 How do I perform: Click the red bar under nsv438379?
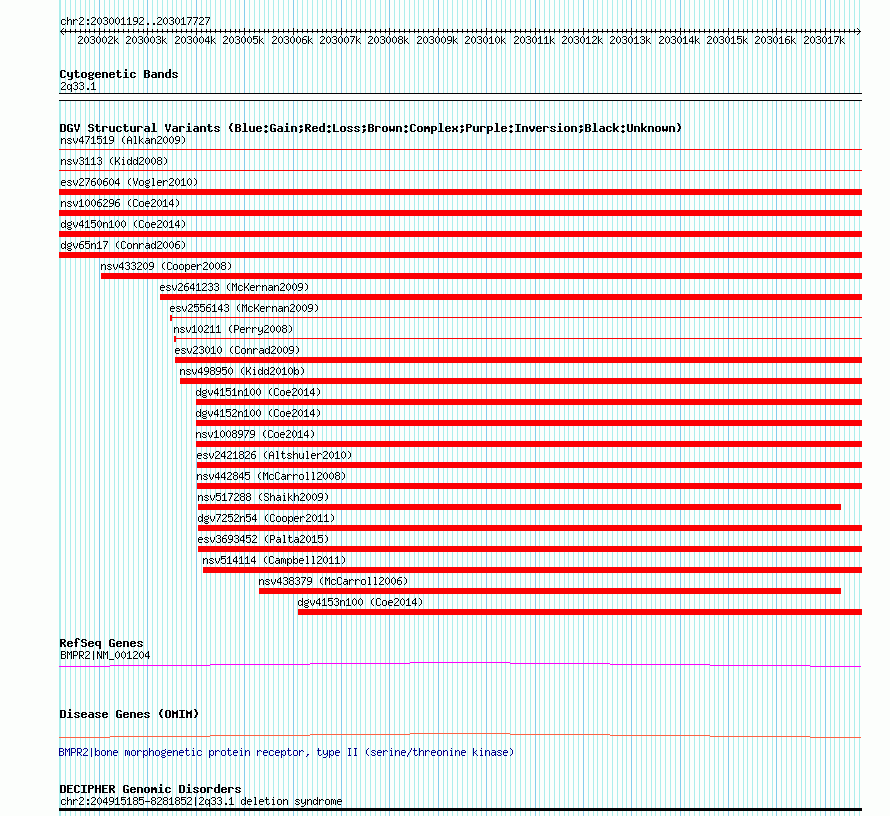[x=549, y=591]
